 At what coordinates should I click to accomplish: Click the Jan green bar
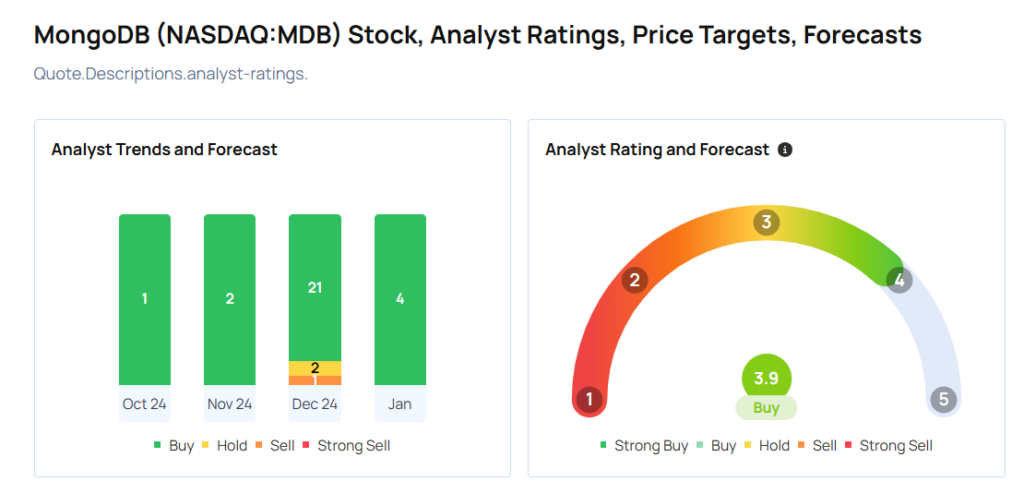[400, 299]
